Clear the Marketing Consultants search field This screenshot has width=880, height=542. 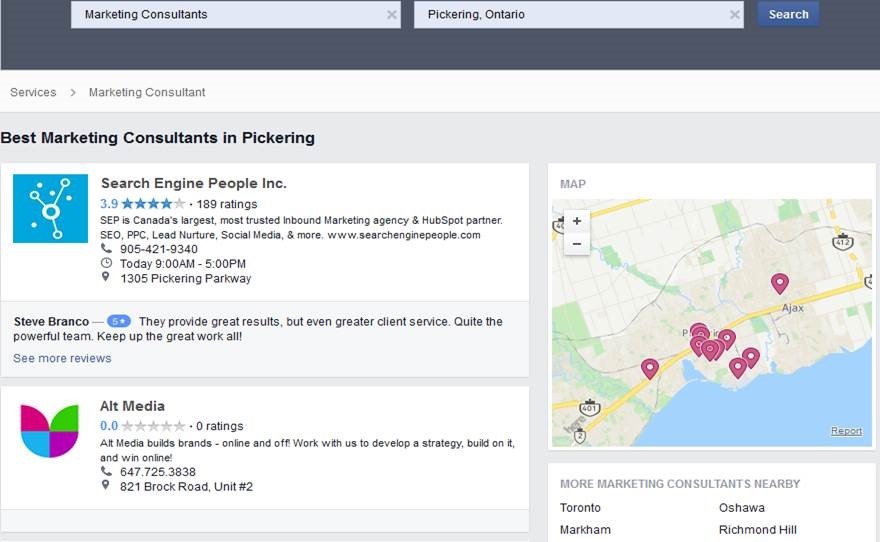coord(392,15)
